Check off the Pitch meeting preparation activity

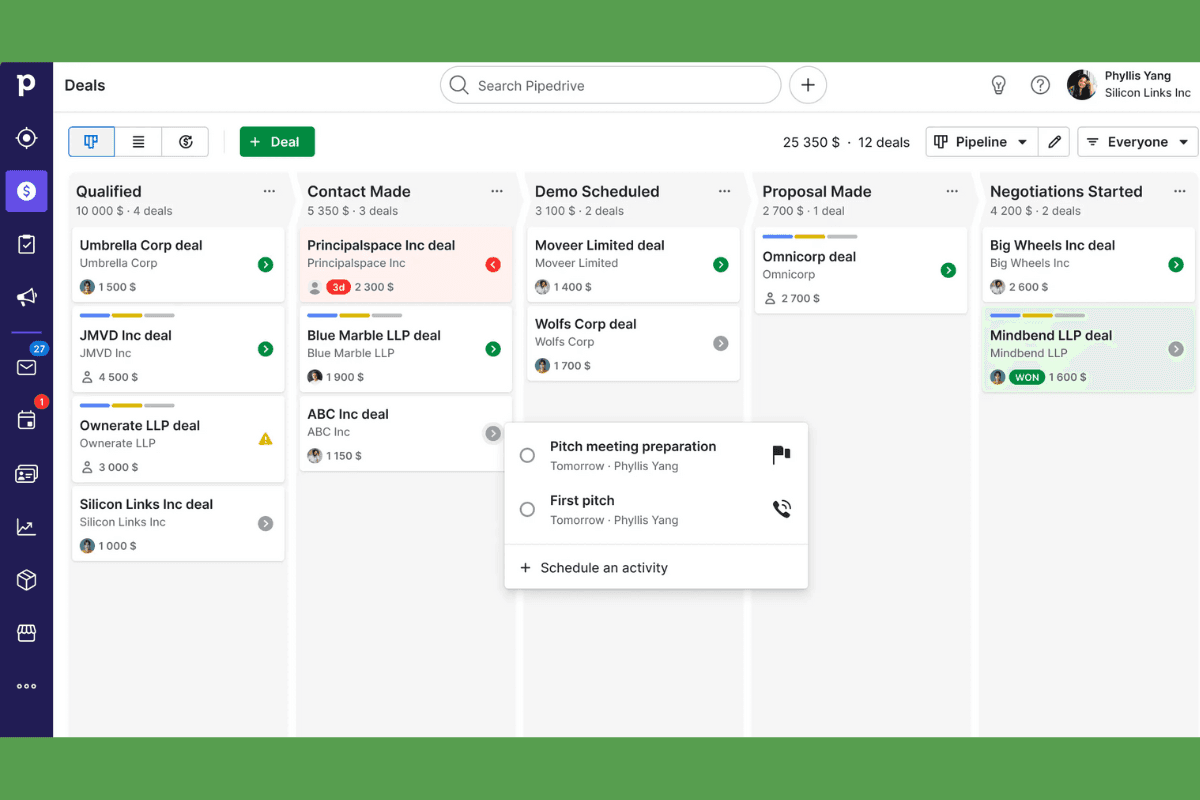point(527,455)
